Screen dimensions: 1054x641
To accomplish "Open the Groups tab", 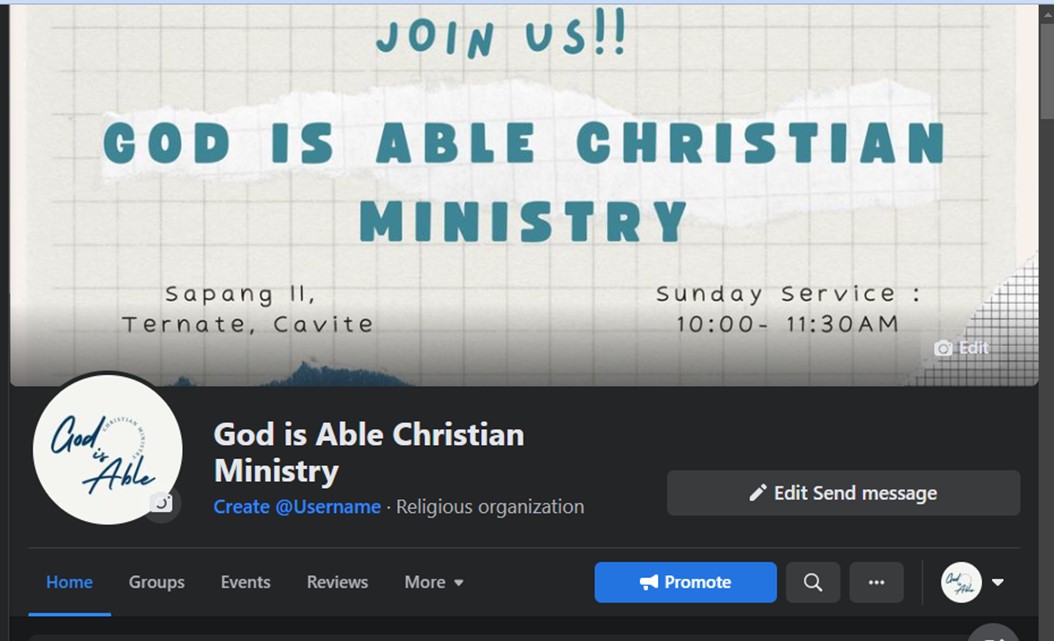I will click(157, 582).
